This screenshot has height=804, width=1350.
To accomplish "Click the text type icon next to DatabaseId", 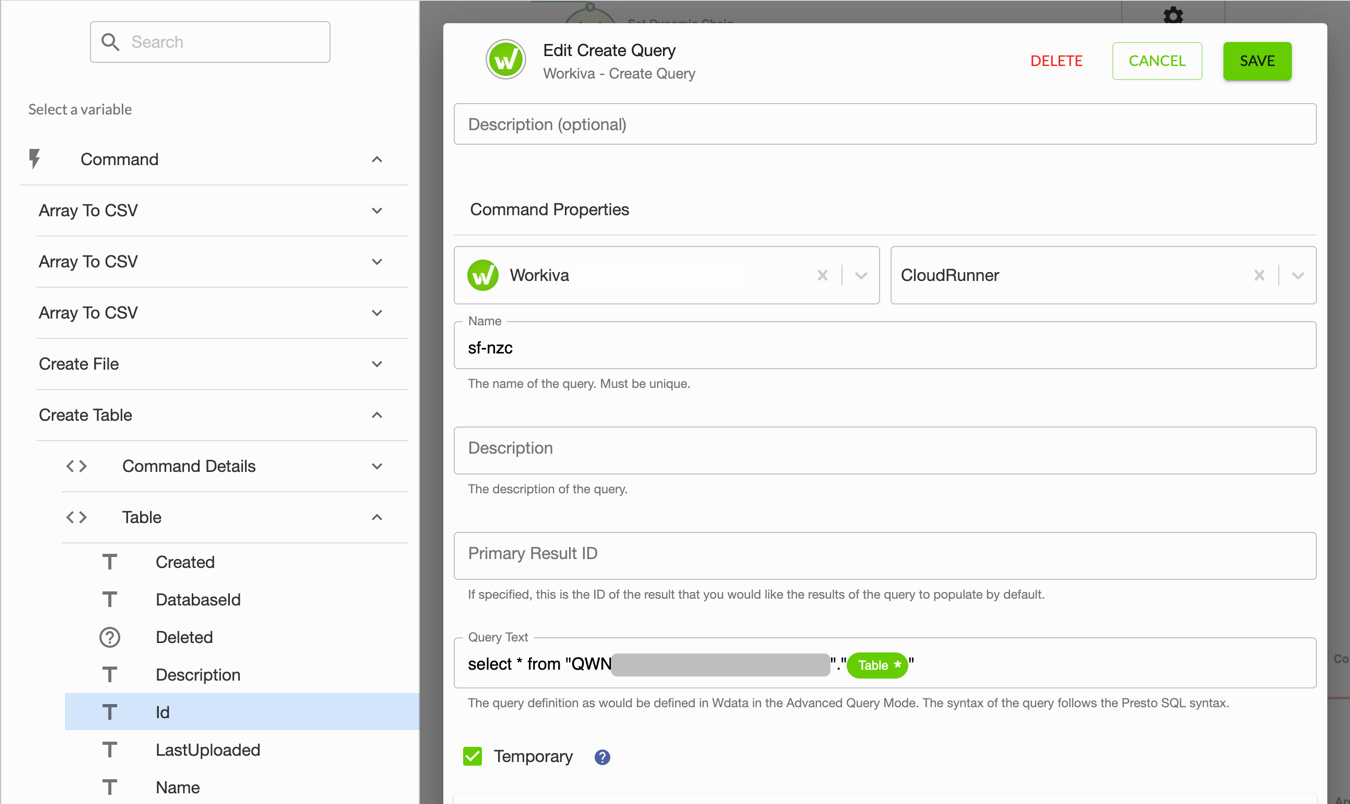I will (110, 599).
